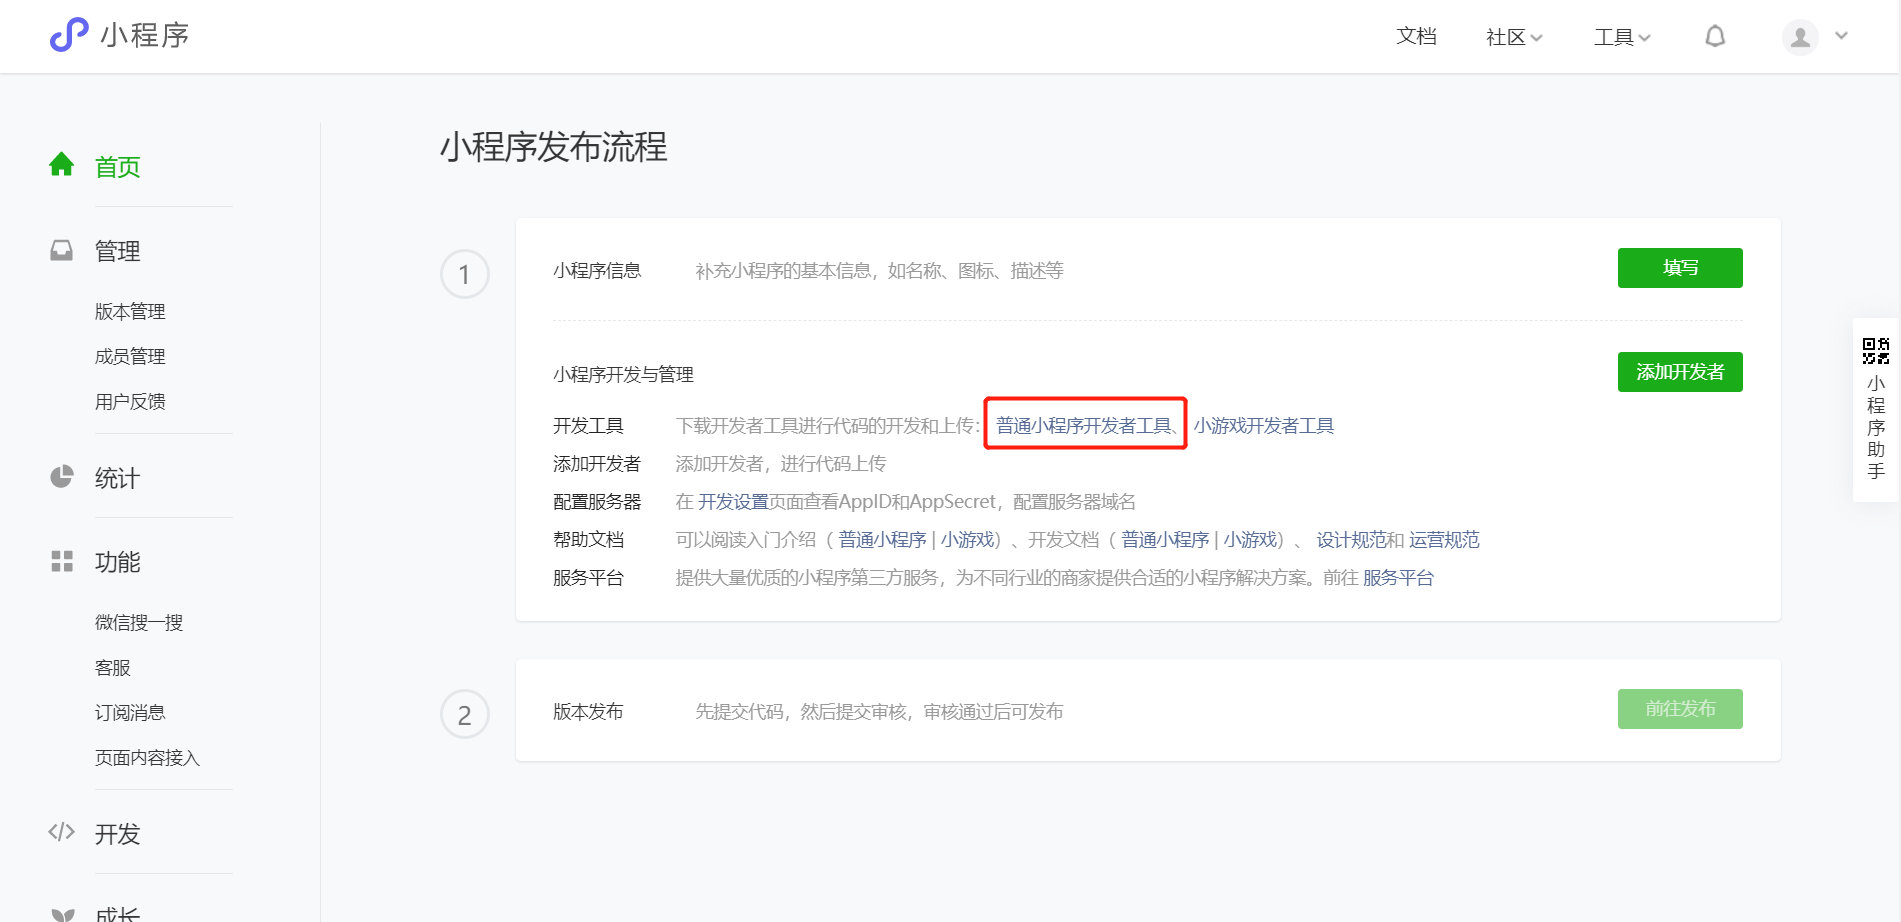
Task: Open 文档 in the top navigation
Action: click(x=1416, y=36)
